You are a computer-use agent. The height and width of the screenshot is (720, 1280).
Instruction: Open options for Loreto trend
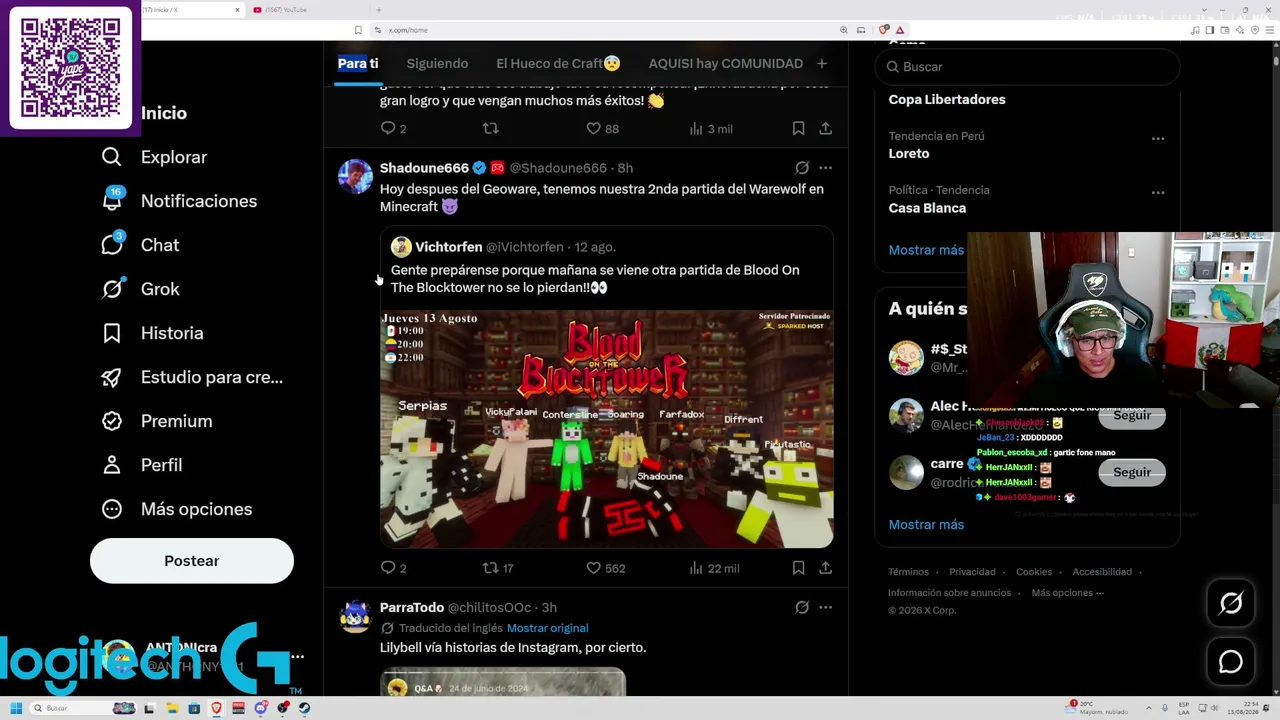(x=1158, y=139)
